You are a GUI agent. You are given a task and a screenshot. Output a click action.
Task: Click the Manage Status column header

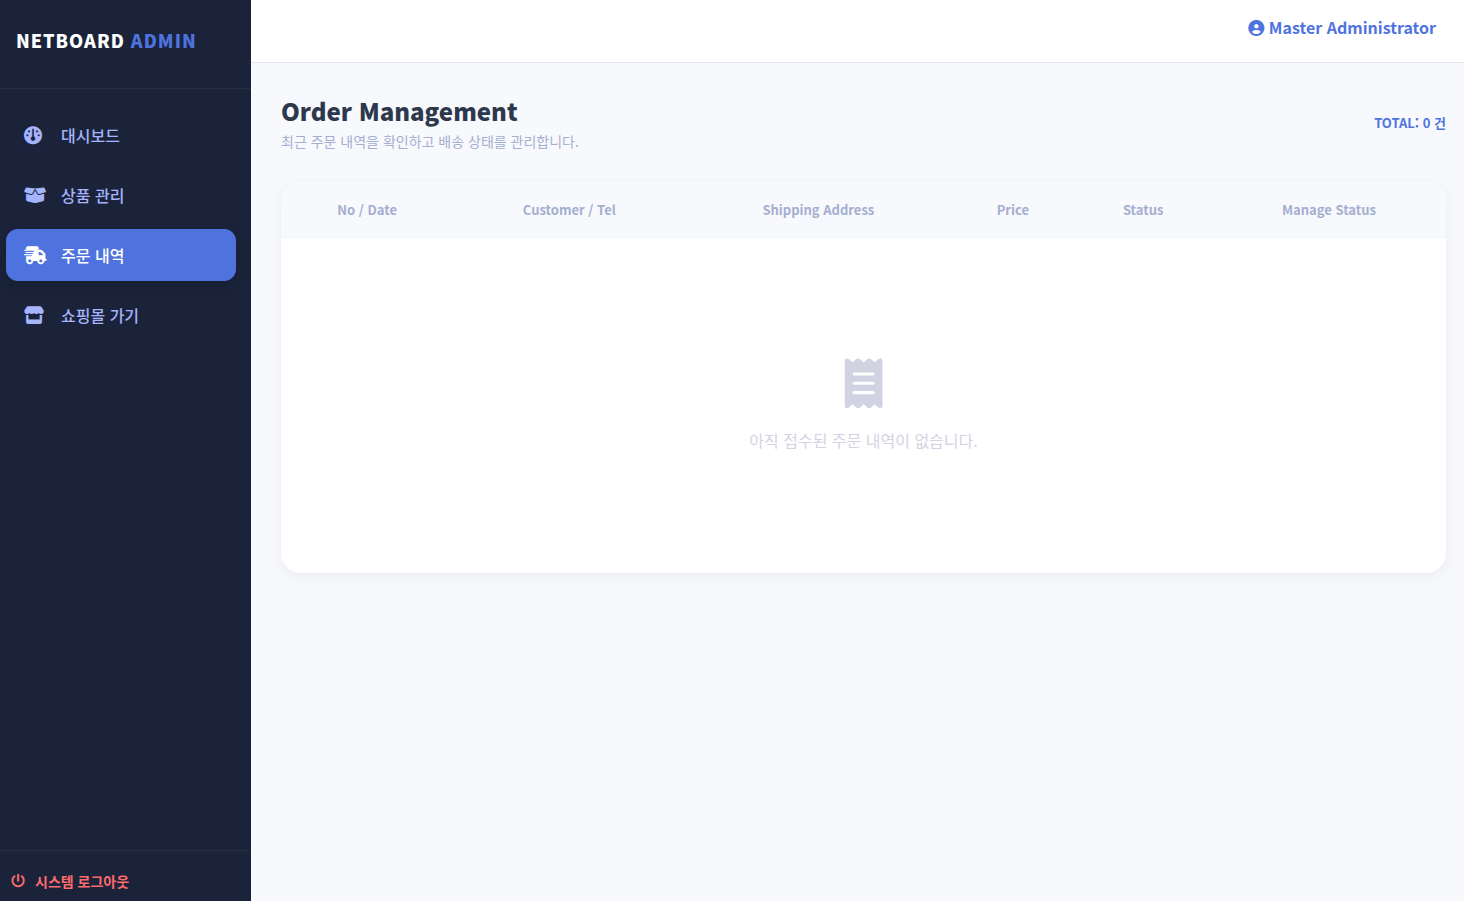tap(1328, 210)
